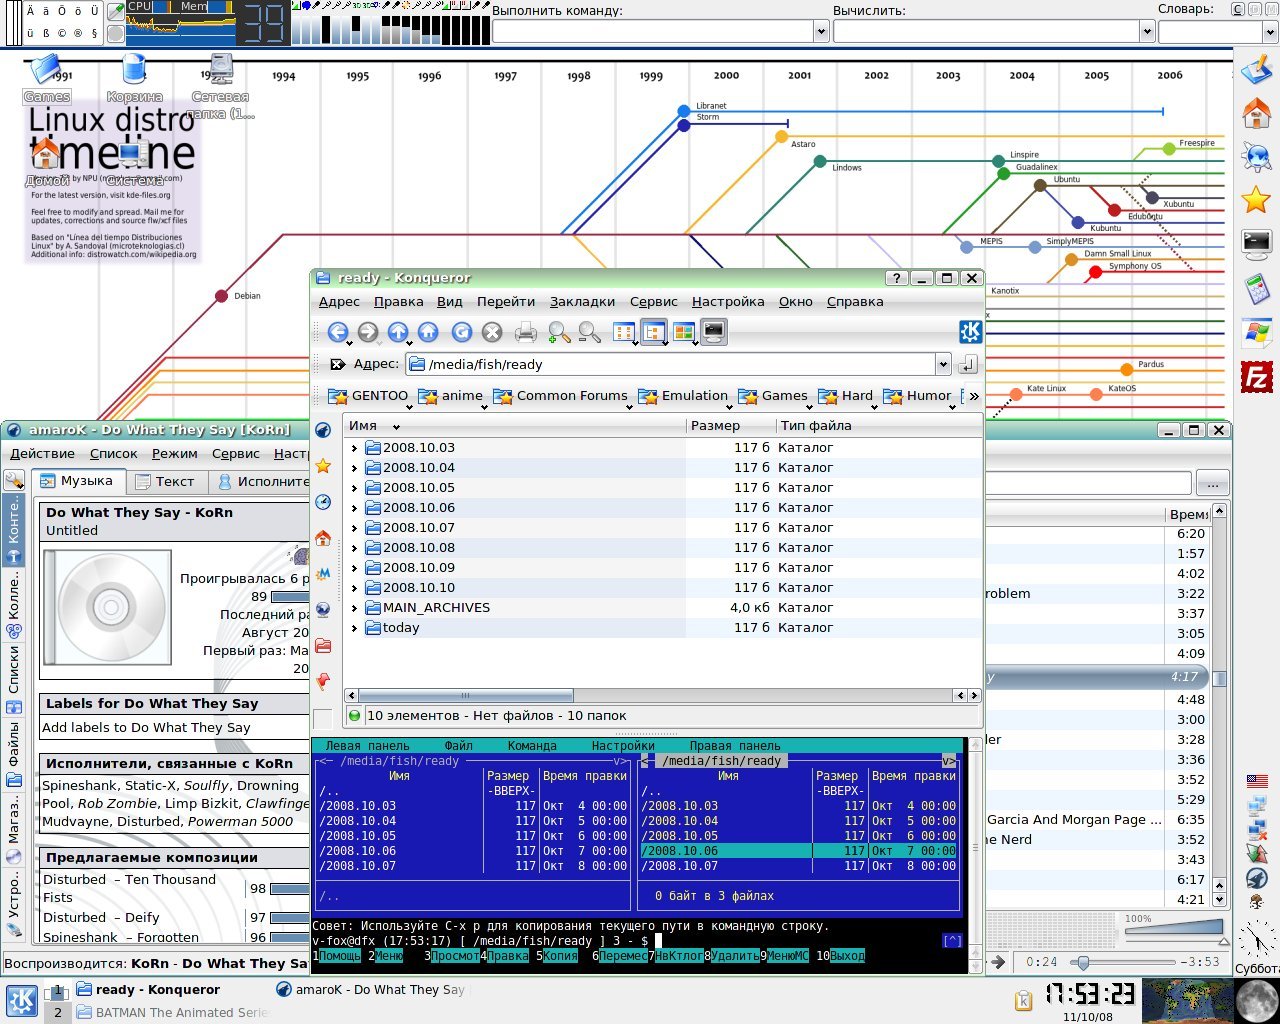This screenshot has width=1280, height=1024.
Task: Show more bookmark toolbar items chevron
Action: 974,396
